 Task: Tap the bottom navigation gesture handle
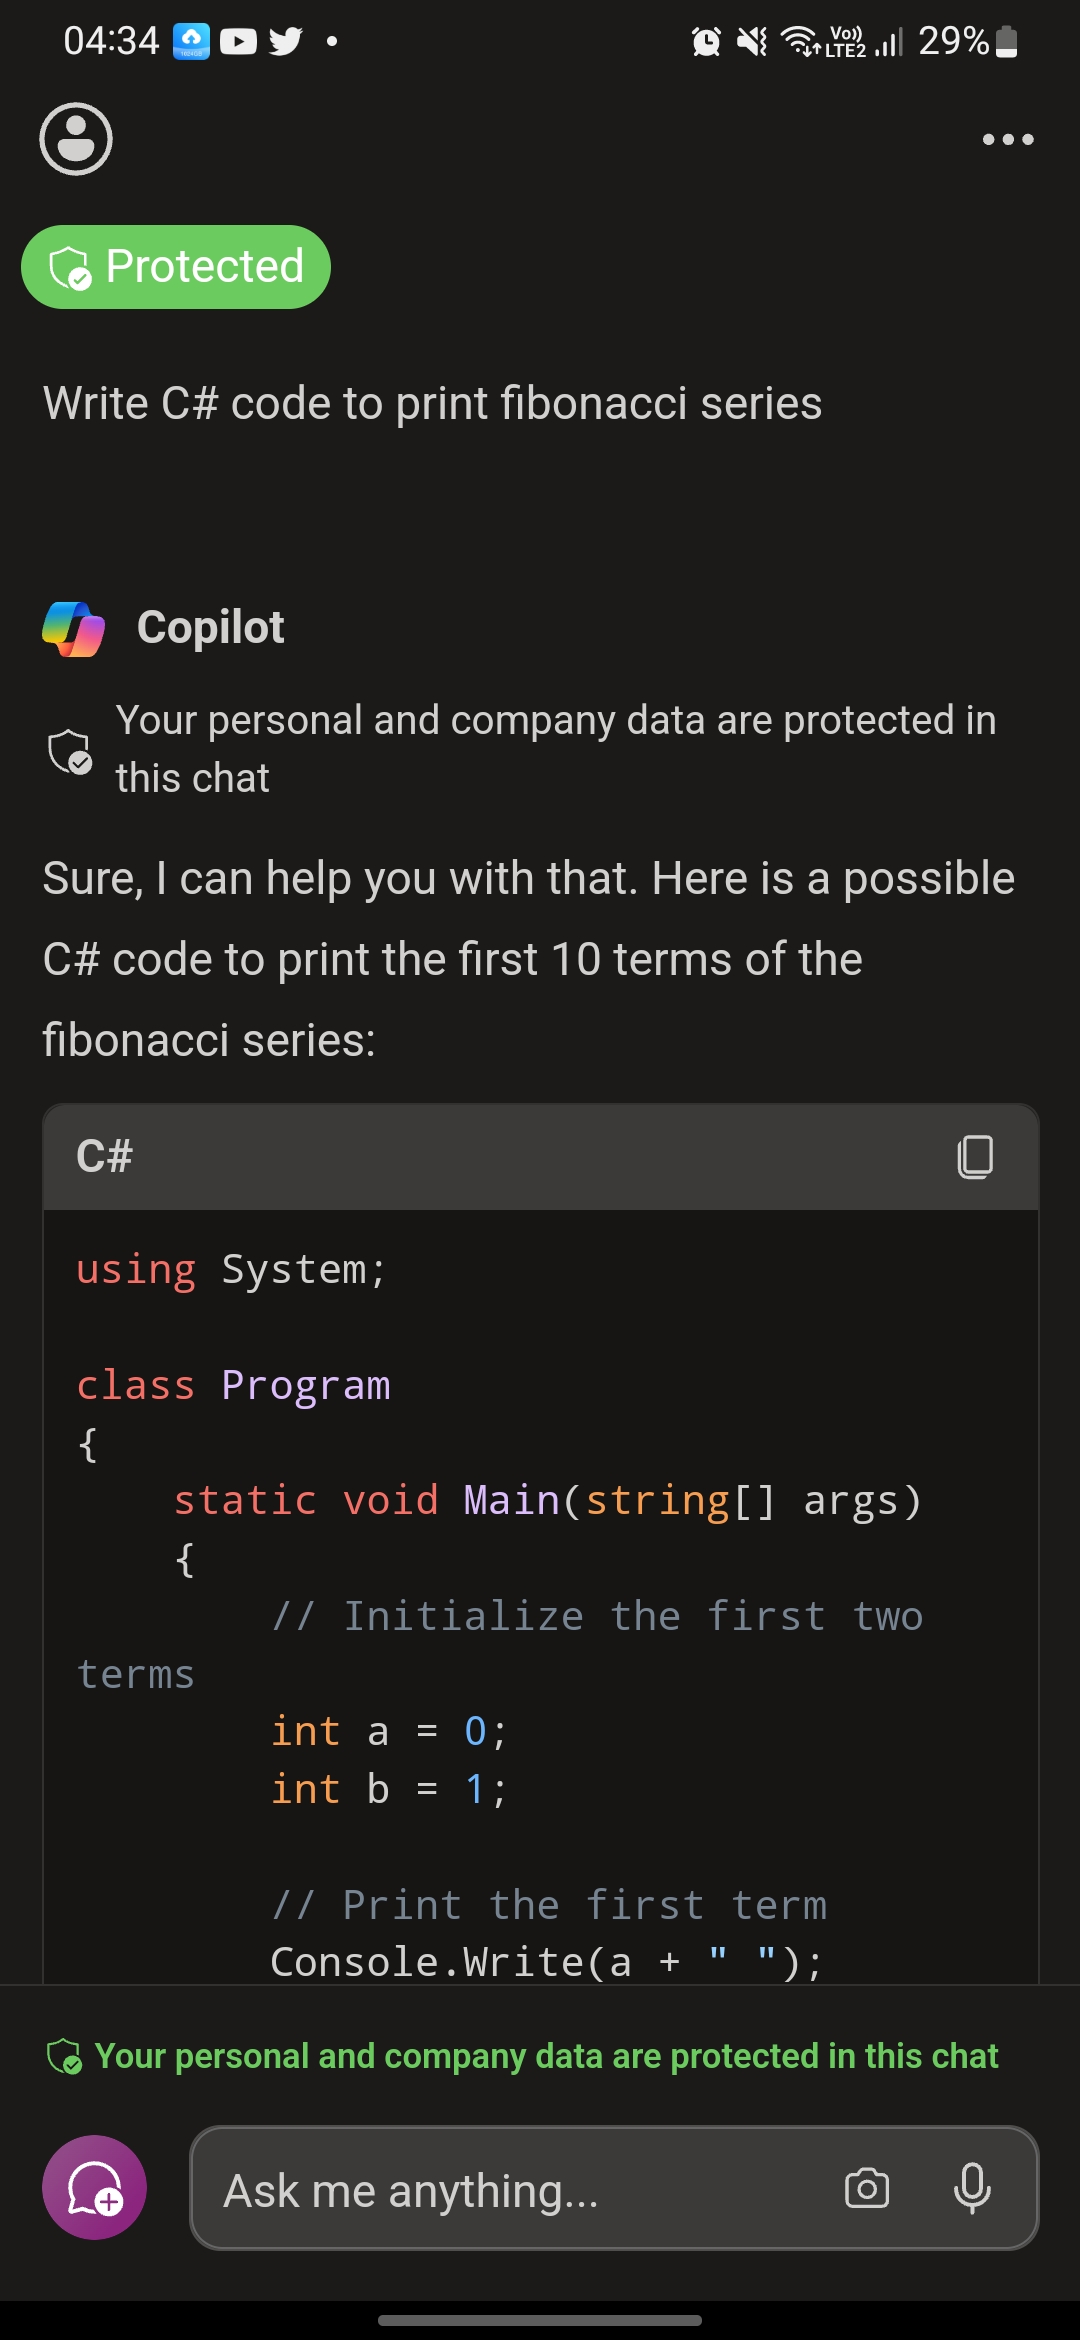pos(540,2320)
